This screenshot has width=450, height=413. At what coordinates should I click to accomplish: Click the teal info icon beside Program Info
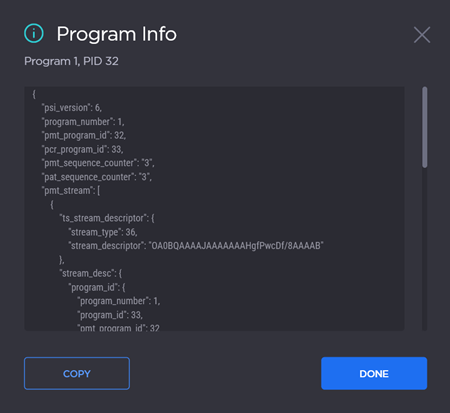pos(34,33)
